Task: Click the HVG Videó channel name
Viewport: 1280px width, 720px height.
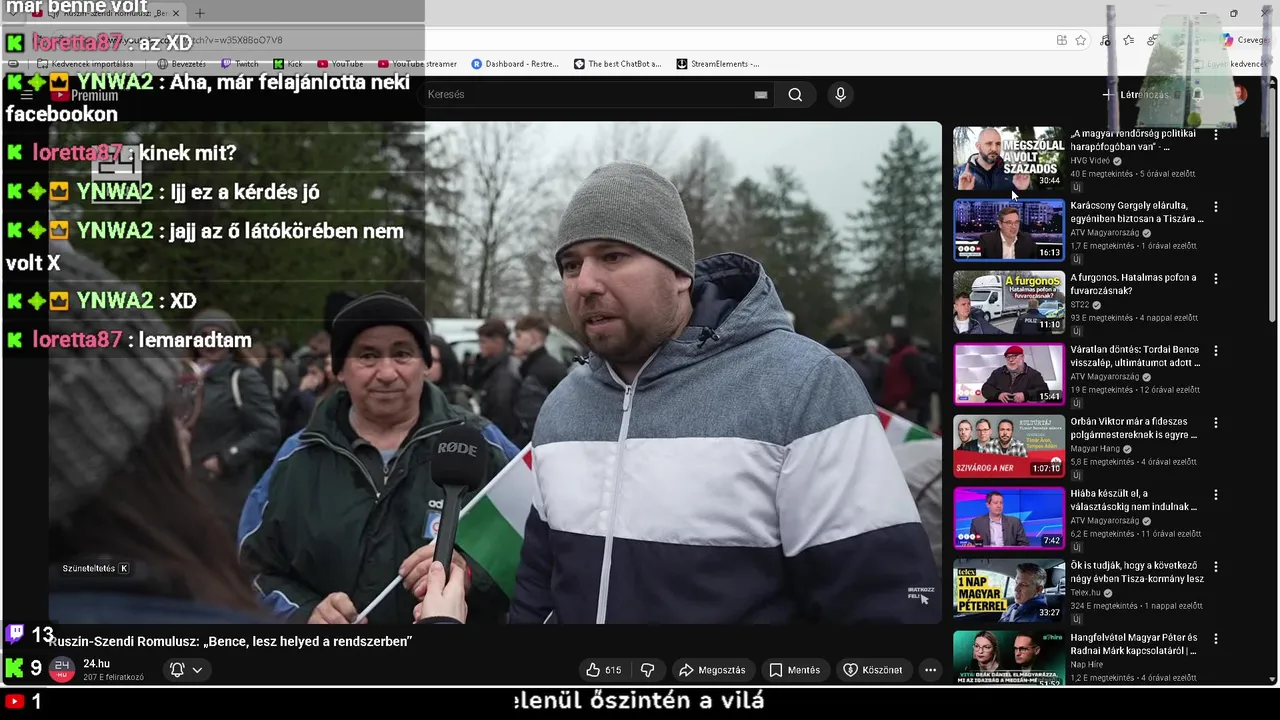Action: (x=1090, y=161)
